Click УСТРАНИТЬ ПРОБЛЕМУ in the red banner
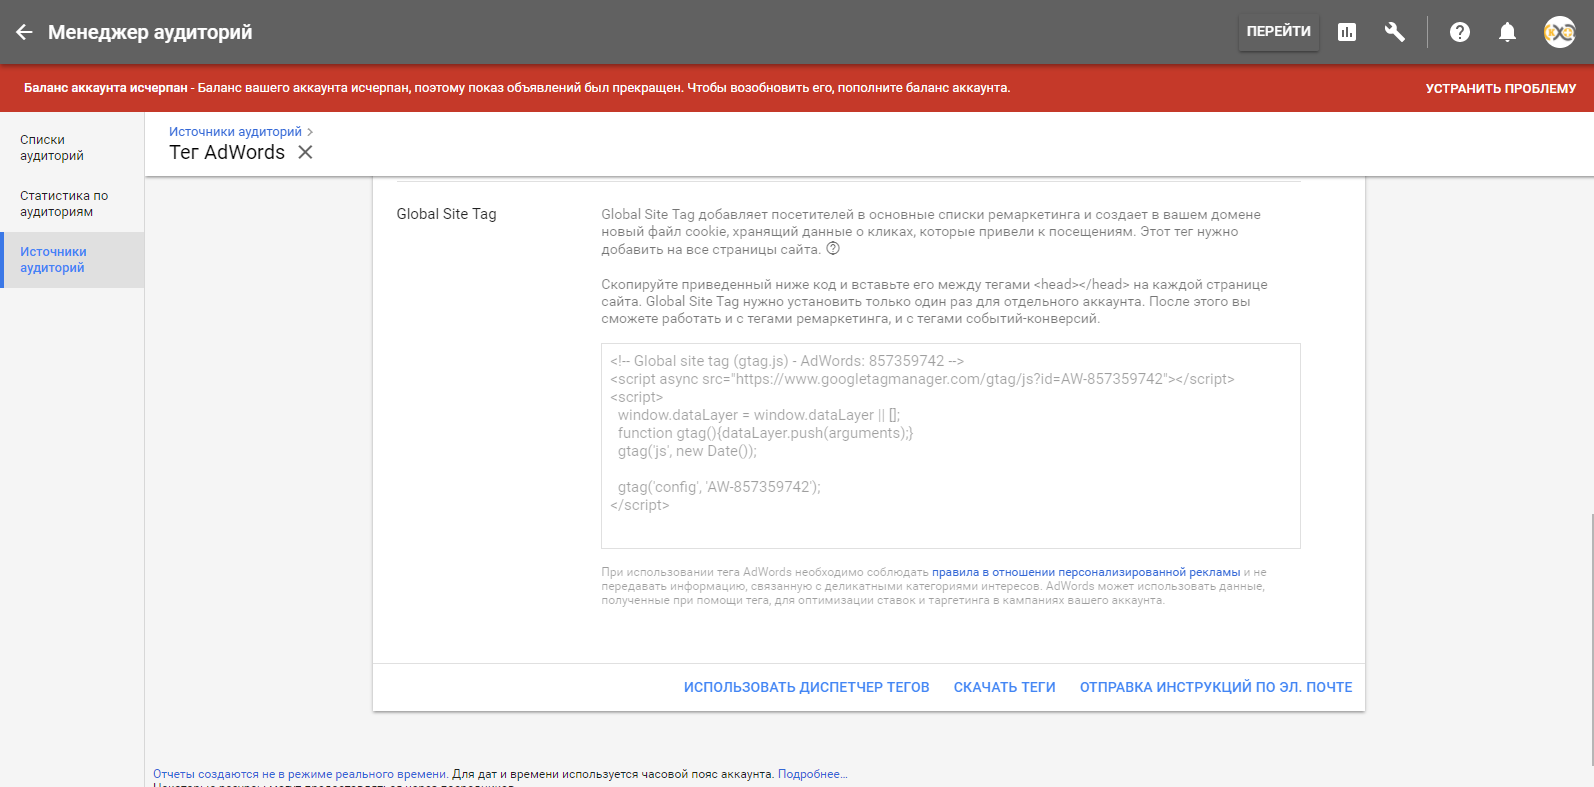 (1500, 88)
